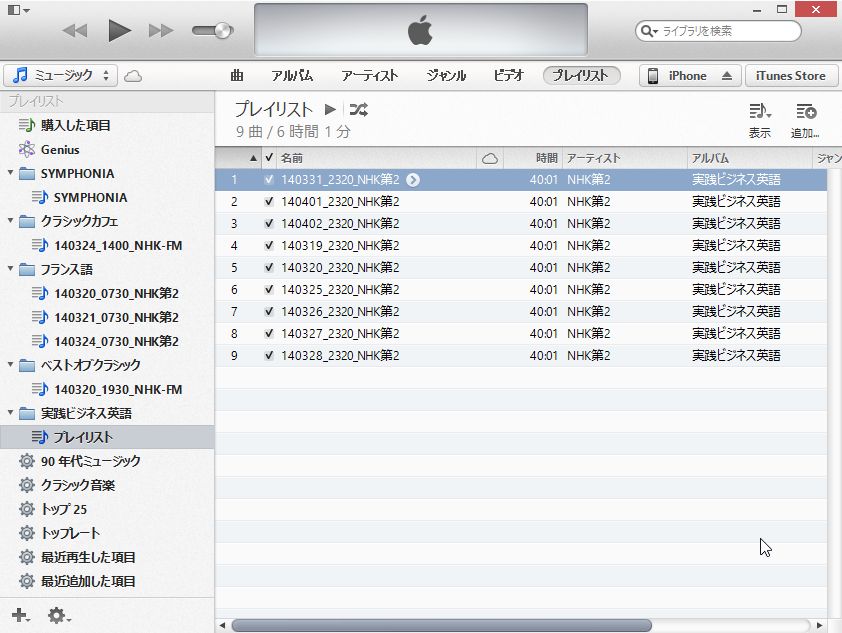Click the 最近再生した項目 gear icon
Viewport: 842px width, 633px height.
click(x=27, y=557)
